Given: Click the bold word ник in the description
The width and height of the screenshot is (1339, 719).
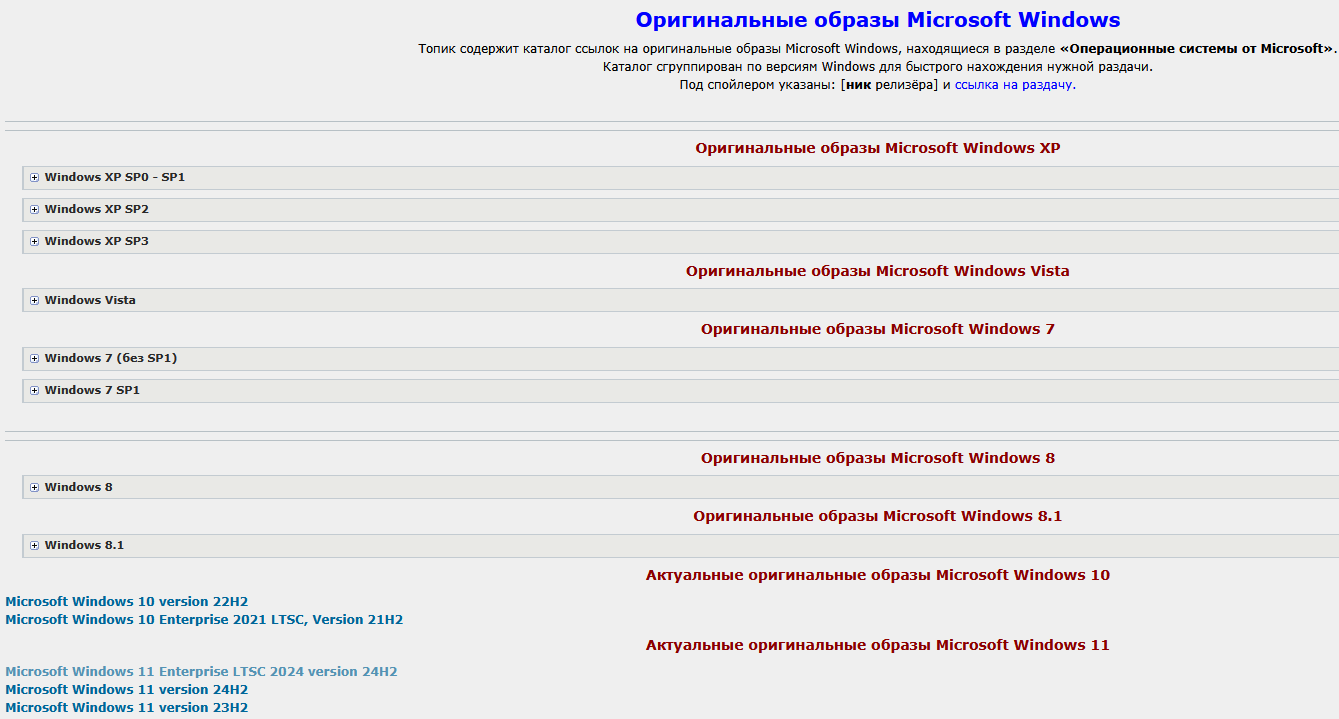Looking at the screenshot, I should (859, 85).
